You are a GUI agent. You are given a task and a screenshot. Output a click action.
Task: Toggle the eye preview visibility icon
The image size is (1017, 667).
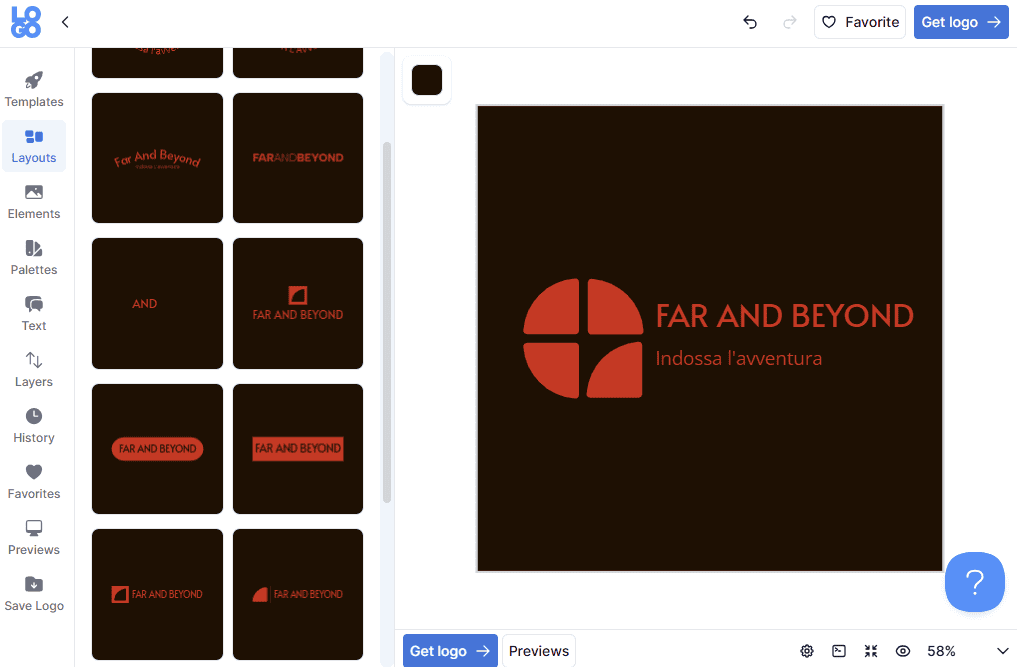click(x=903, y=651)
